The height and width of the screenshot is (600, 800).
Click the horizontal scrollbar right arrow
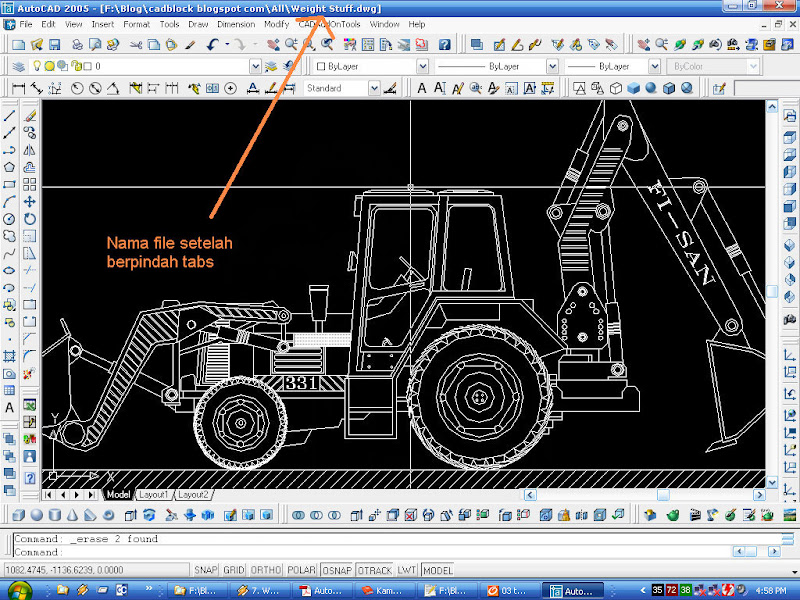pyautogui.click(x=759, y=494)
